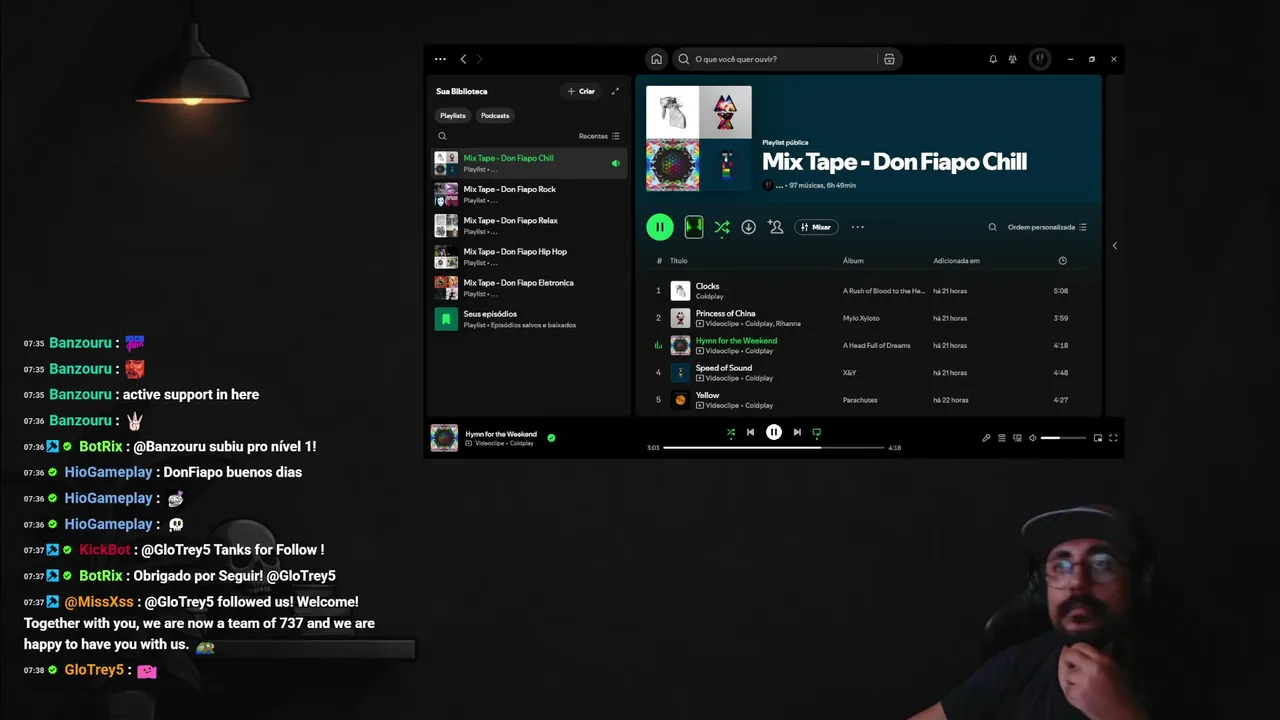Seek in the song progress bar
Image resolution: width=1280 pixels, height=720 pixels.
point(774,447)
